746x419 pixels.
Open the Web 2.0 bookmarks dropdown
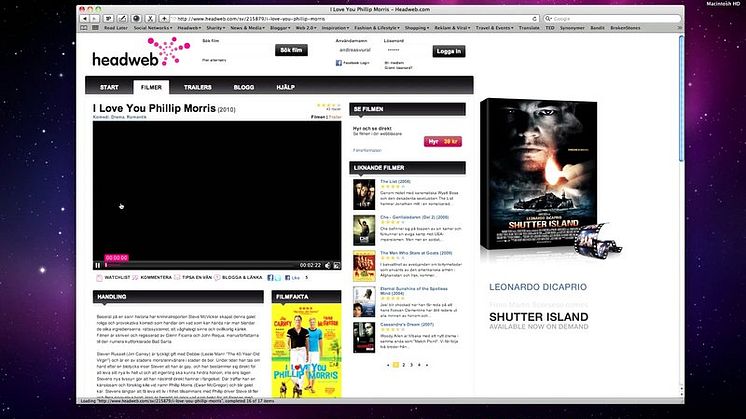point(306,28)
